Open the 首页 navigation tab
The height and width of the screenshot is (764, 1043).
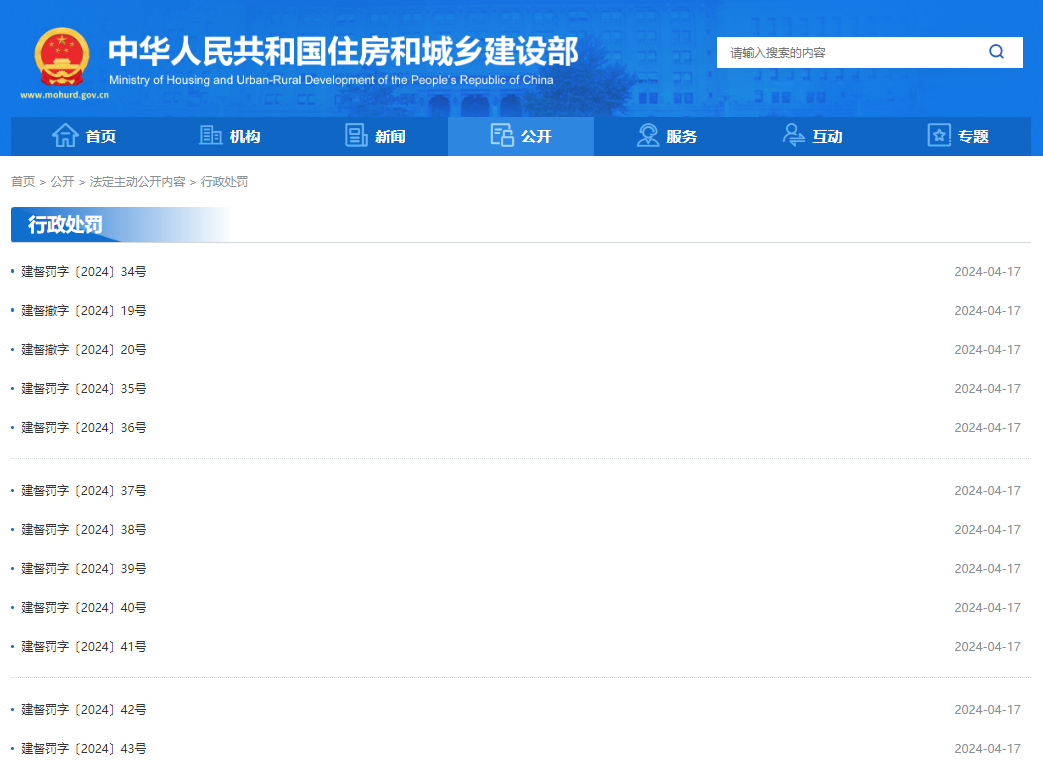pyautogui.click(x=84, y=136)
